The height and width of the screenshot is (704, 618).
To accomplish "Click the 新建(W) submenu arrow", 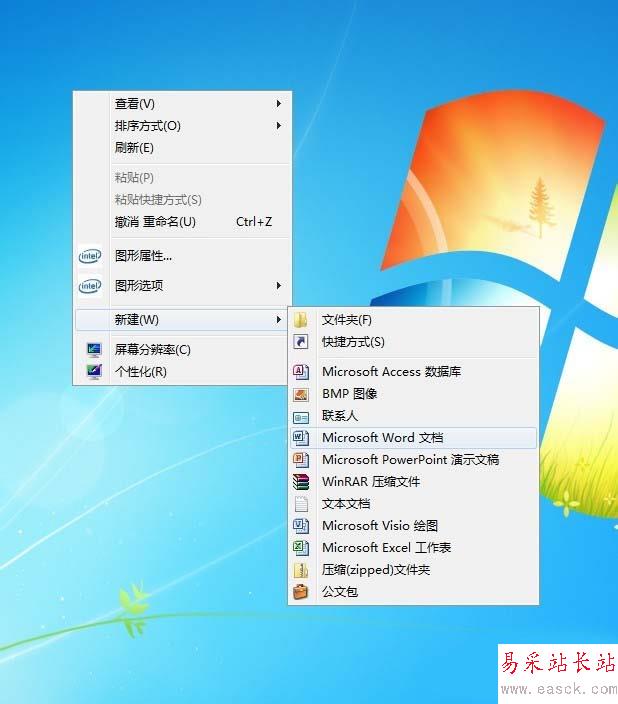I will 278,320.
